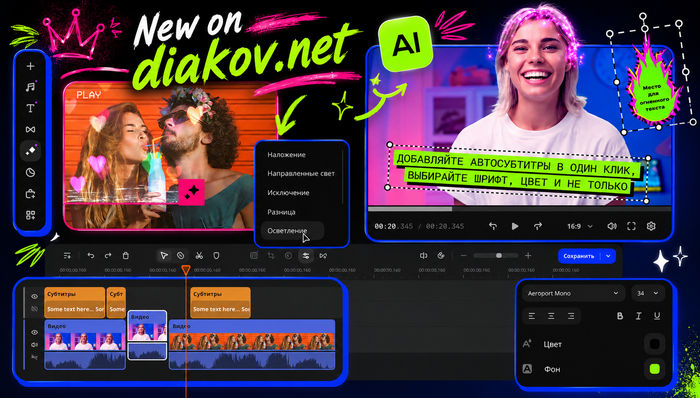This screenshot has width=700, height=398.
Task: Click the orange playhead marker on ruler
Action: [186, 269]
